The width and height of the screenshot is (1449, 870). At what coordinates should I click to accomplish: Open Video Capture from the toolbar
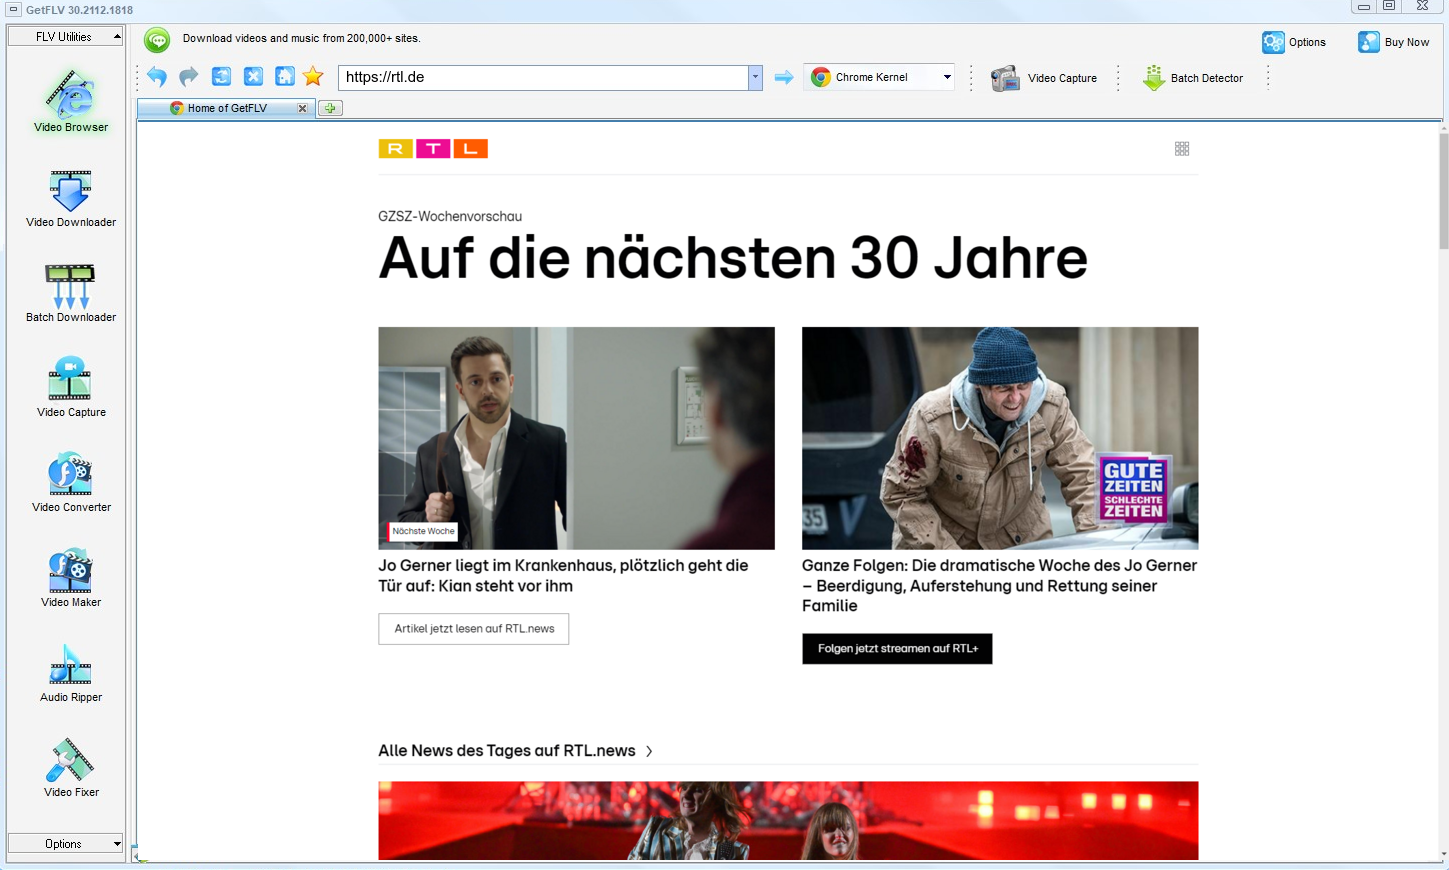coord(1044,78)
